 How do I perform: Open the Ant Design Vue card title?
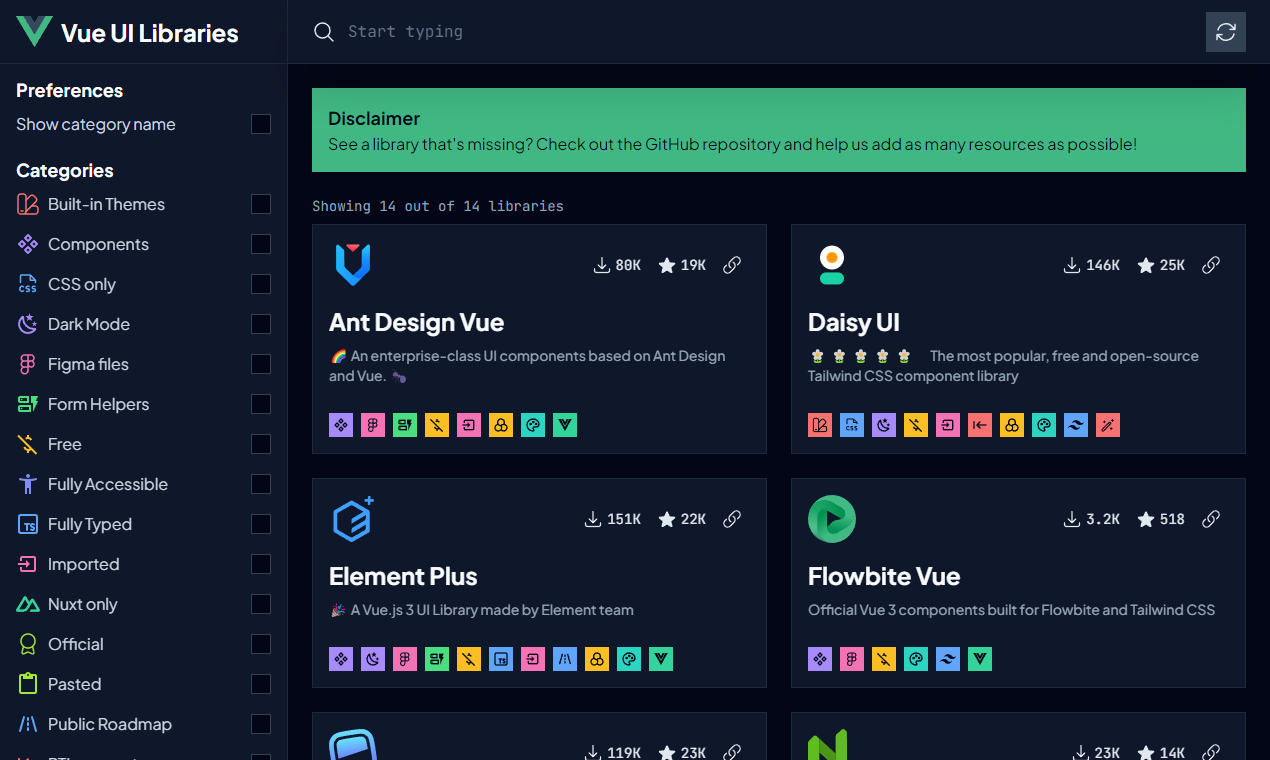pyautogui.click(x=416, y=323)
